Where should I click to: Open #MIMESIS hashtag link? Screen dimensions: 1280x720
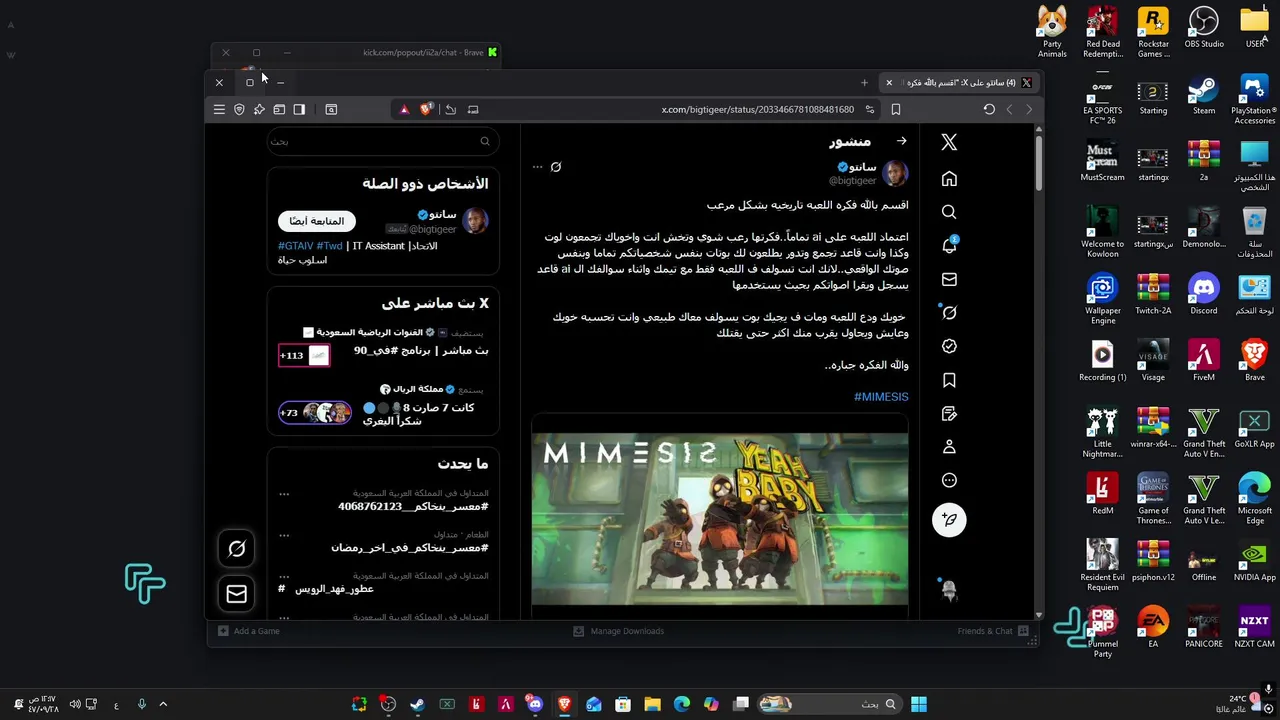click(x=881, y=397)
